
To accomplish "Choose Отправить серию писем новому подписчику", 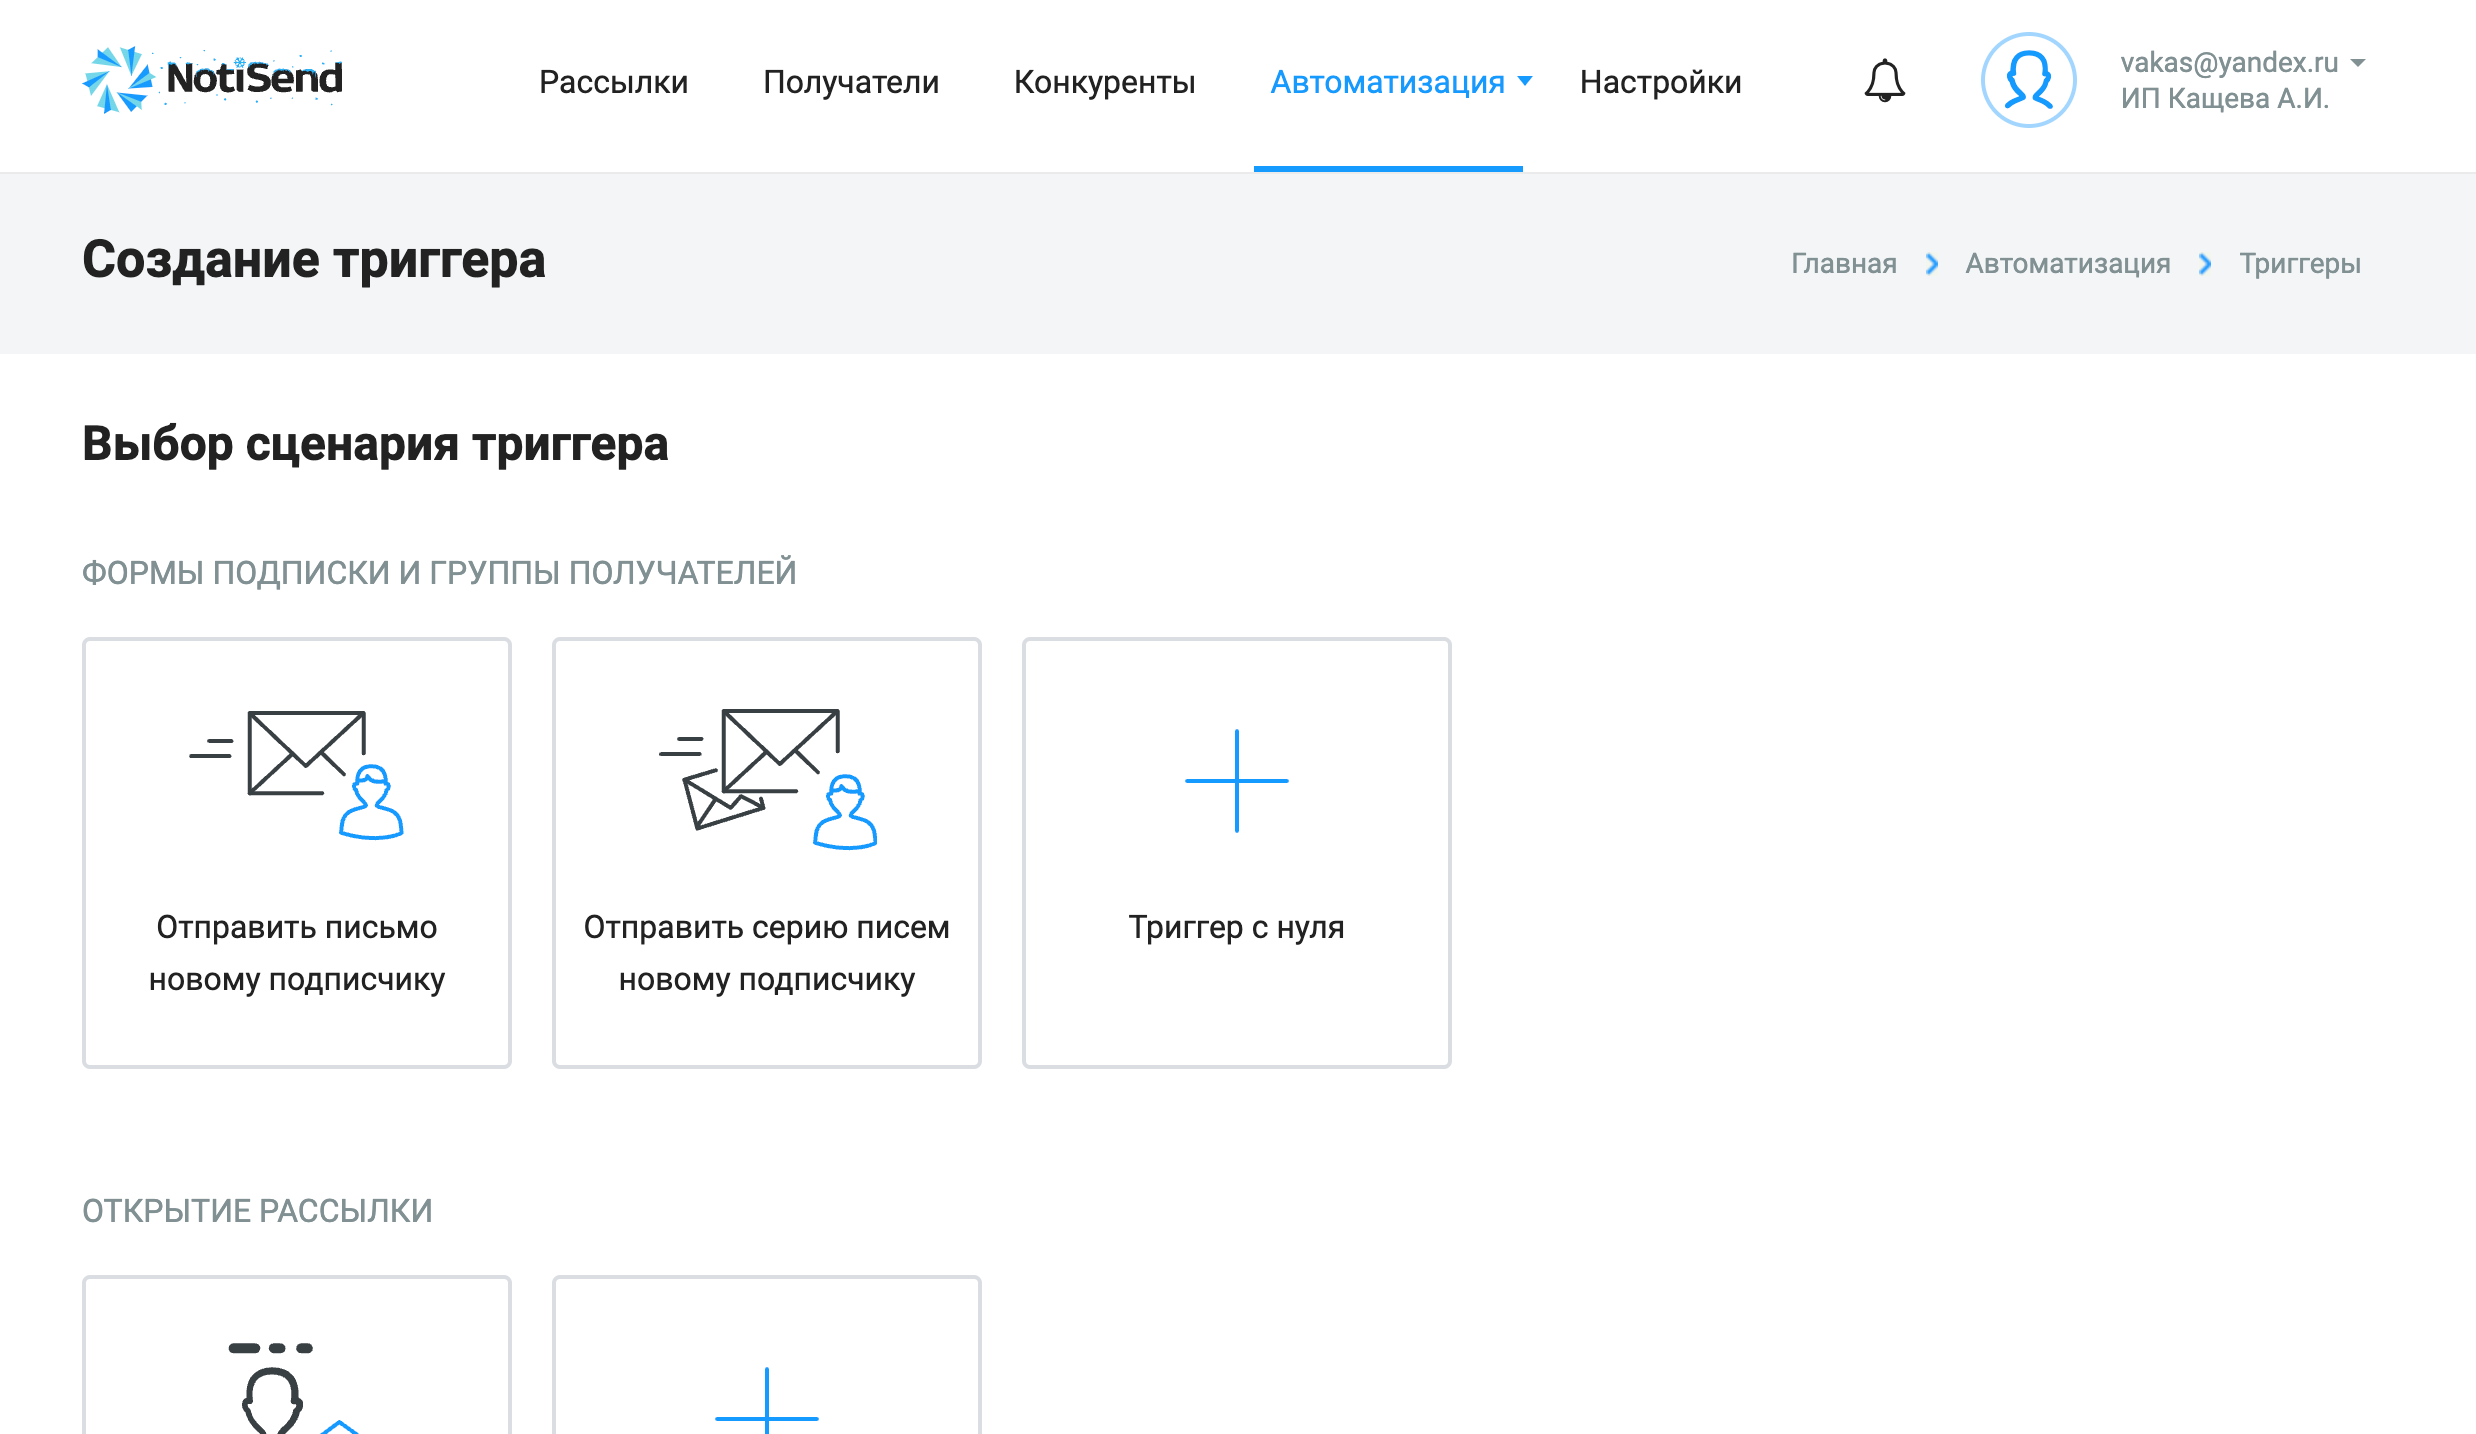I will (767, 952).
